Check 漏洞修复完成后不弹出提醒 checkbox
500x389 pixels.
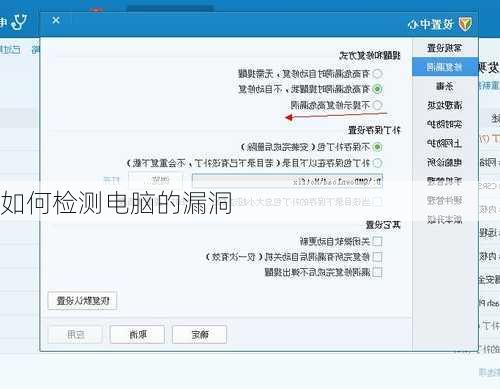pos(377,272)
